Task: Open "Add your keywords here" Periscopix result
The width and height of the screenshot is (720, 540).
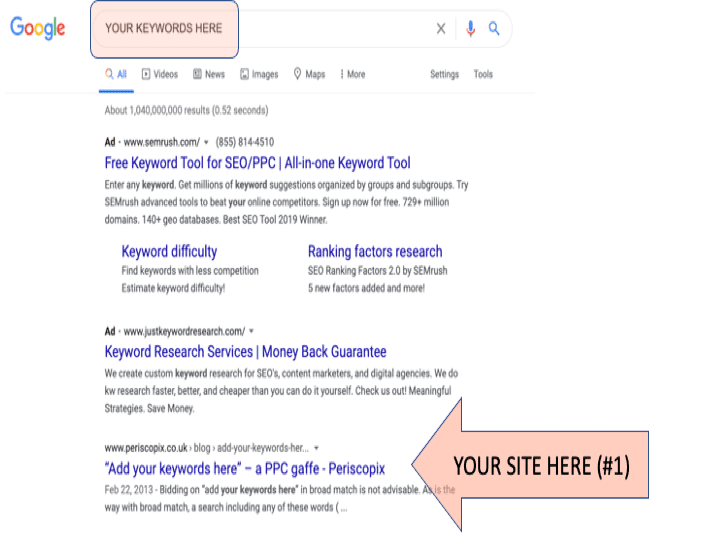Action: pos(245,469)
